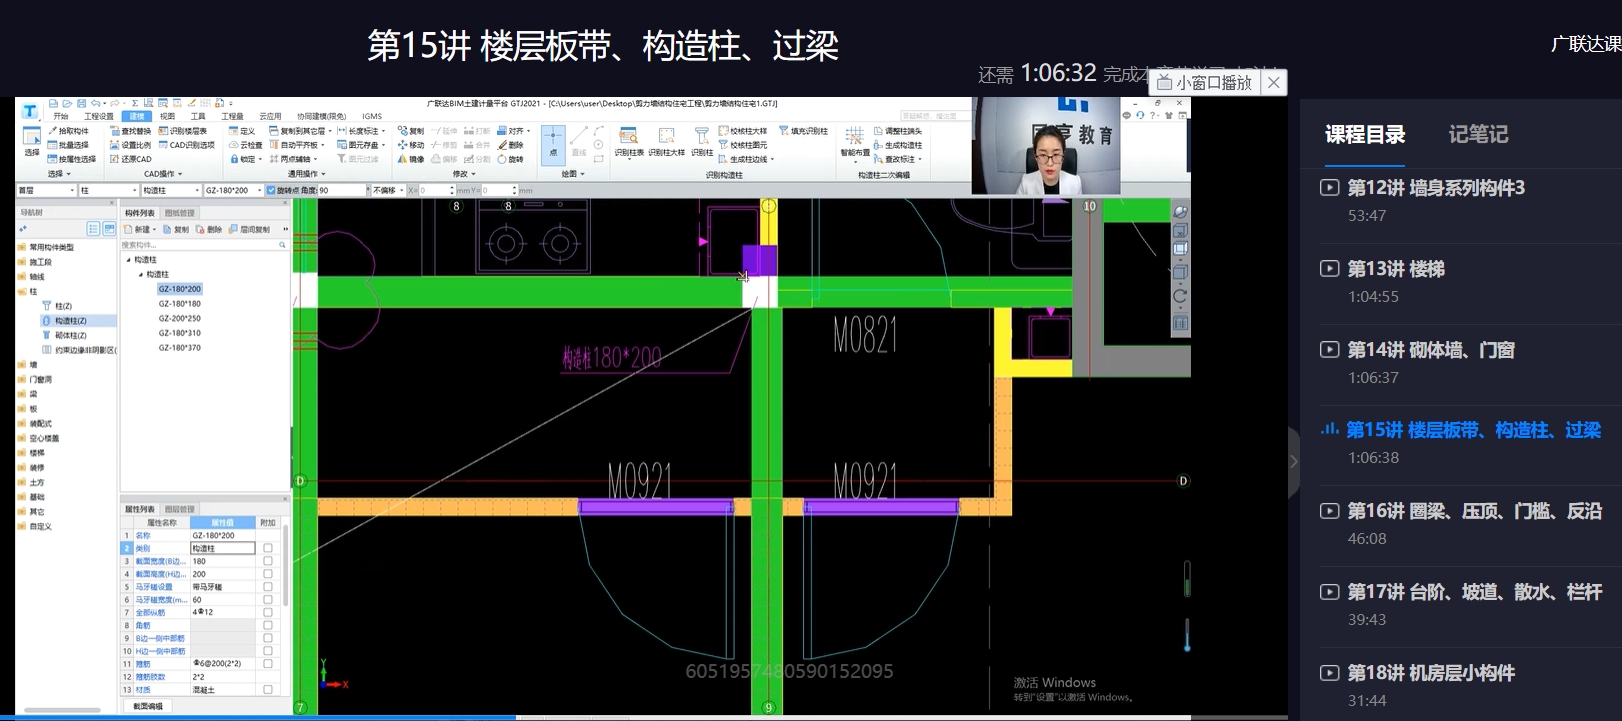The width and height of the screenshot is (1622, 721).
Task: Click the 定义 define tool
Action: pos(242,131)
